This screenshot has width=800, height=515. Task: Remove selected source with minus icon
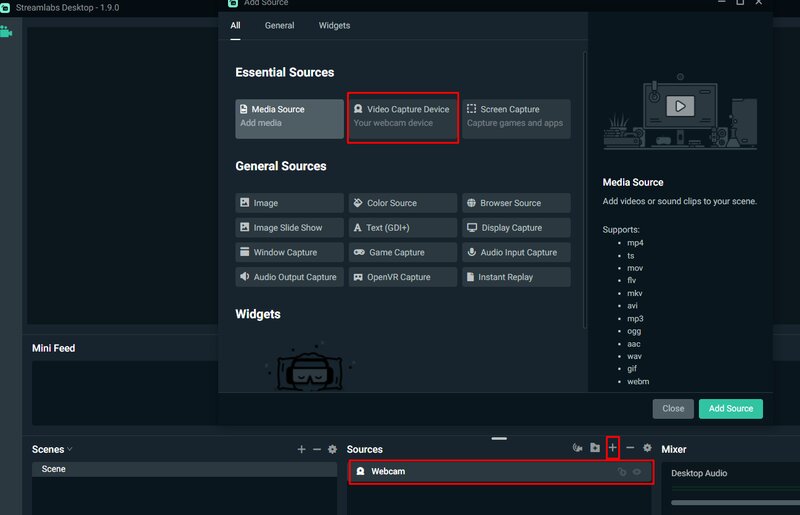click(x=630, y=448)
